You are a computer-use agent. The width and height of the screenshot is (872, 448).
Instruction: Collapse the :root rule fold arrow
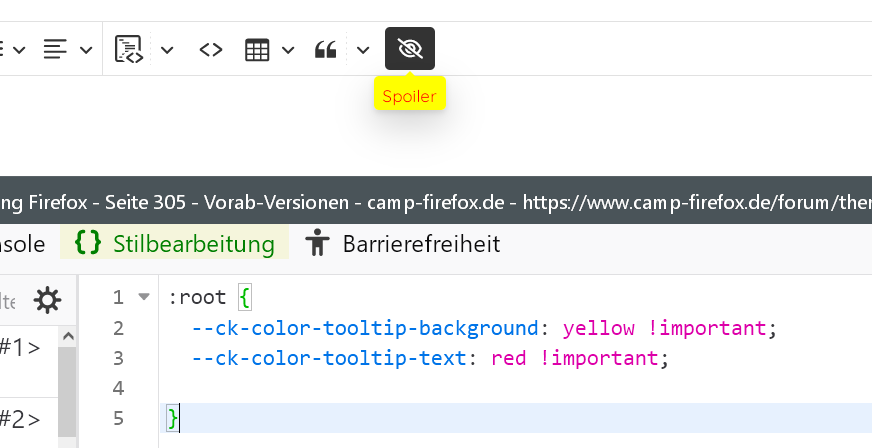(143, 297)
